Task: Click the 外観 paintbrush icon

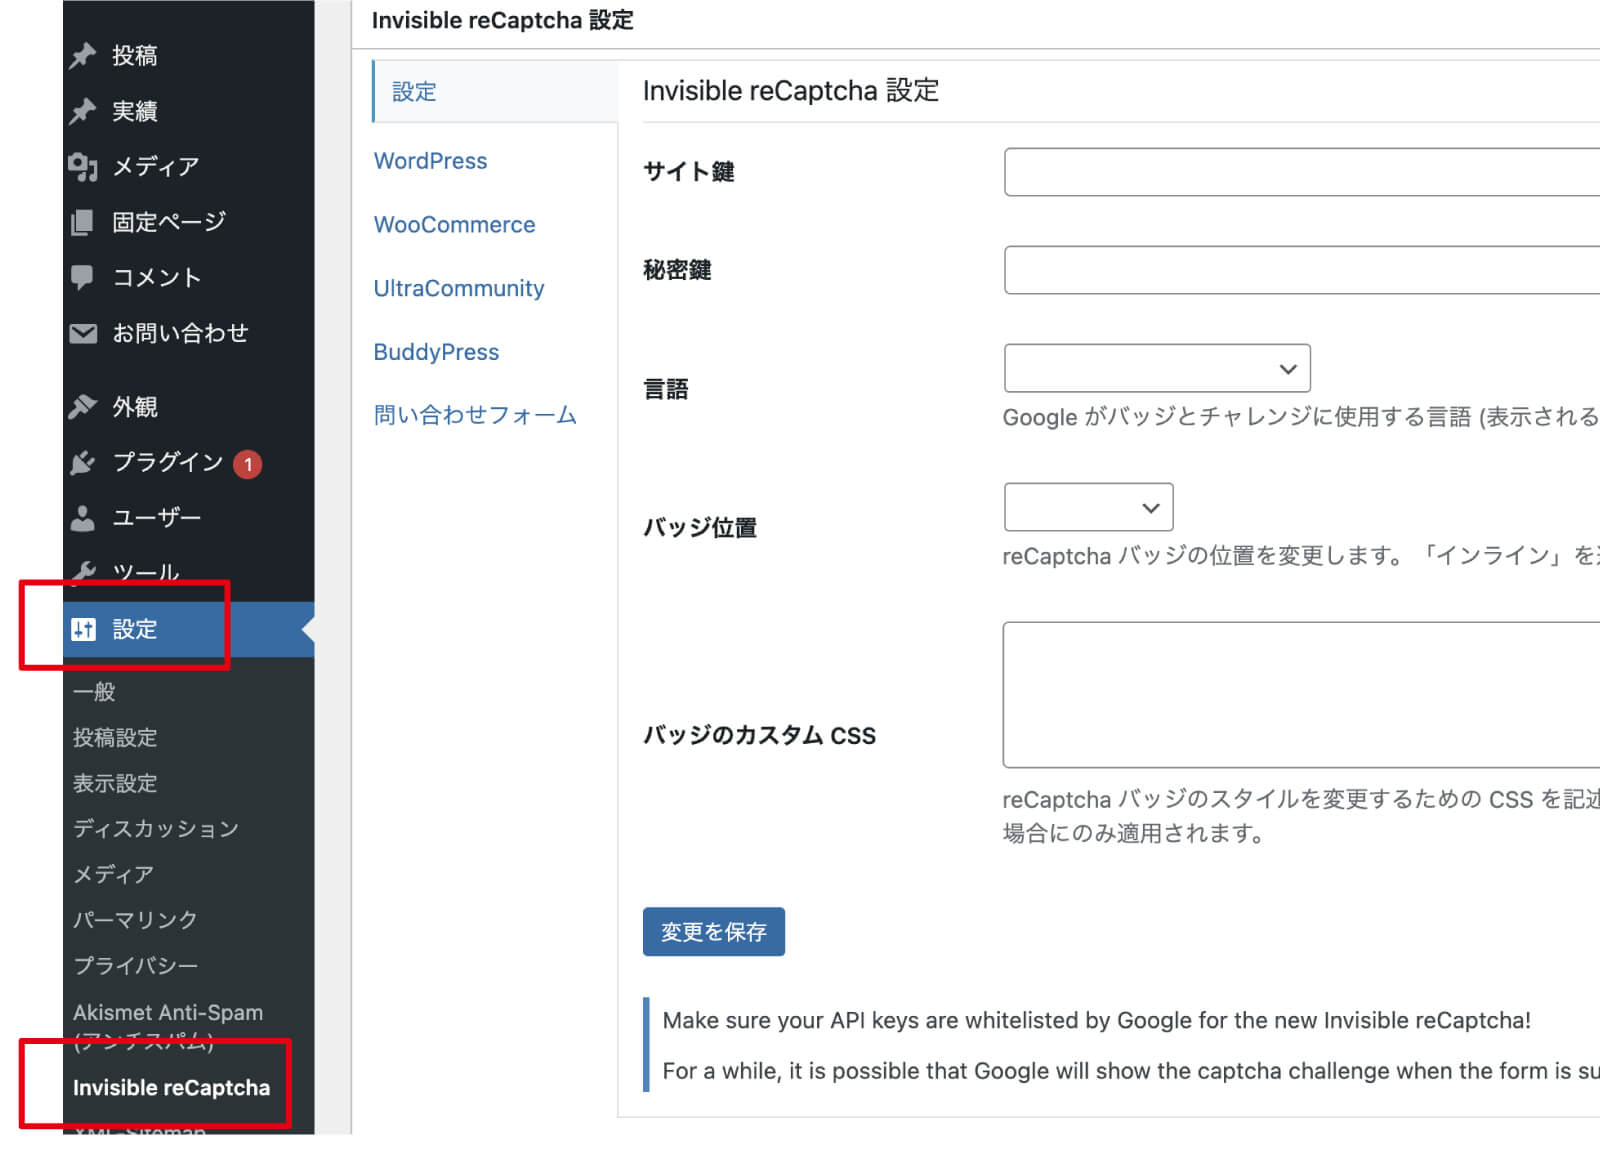Action: coord(83,407)
